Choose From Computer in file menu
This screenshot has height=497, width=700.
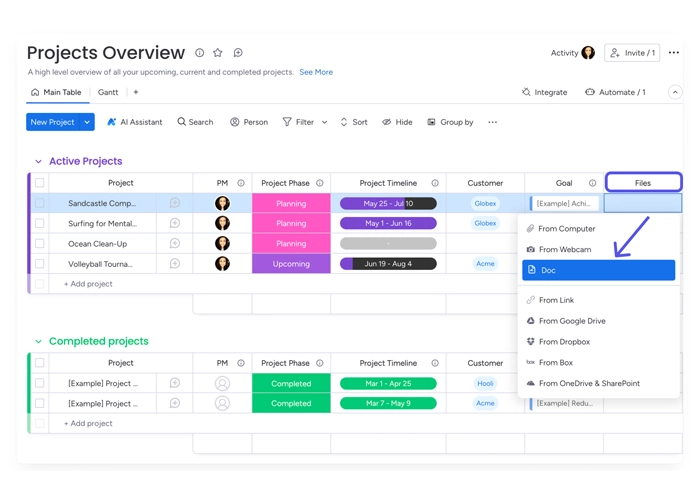click(598, 229)
